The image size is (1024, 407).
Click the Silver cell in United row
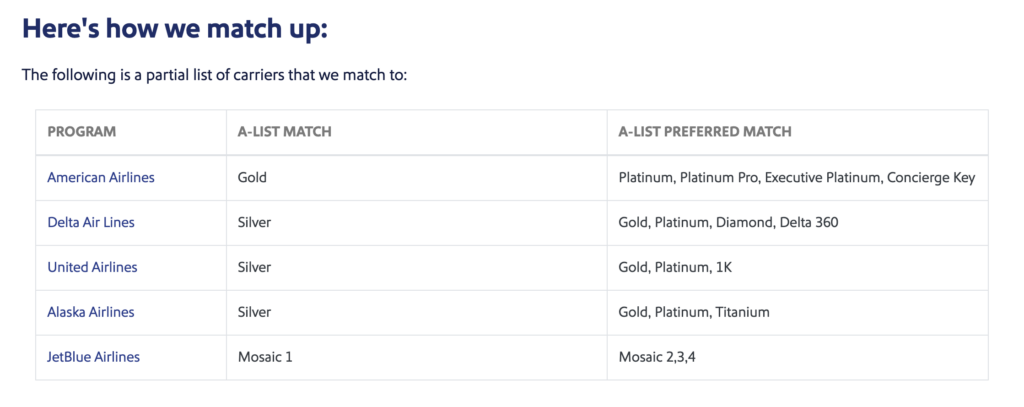[x=255, y=267]
